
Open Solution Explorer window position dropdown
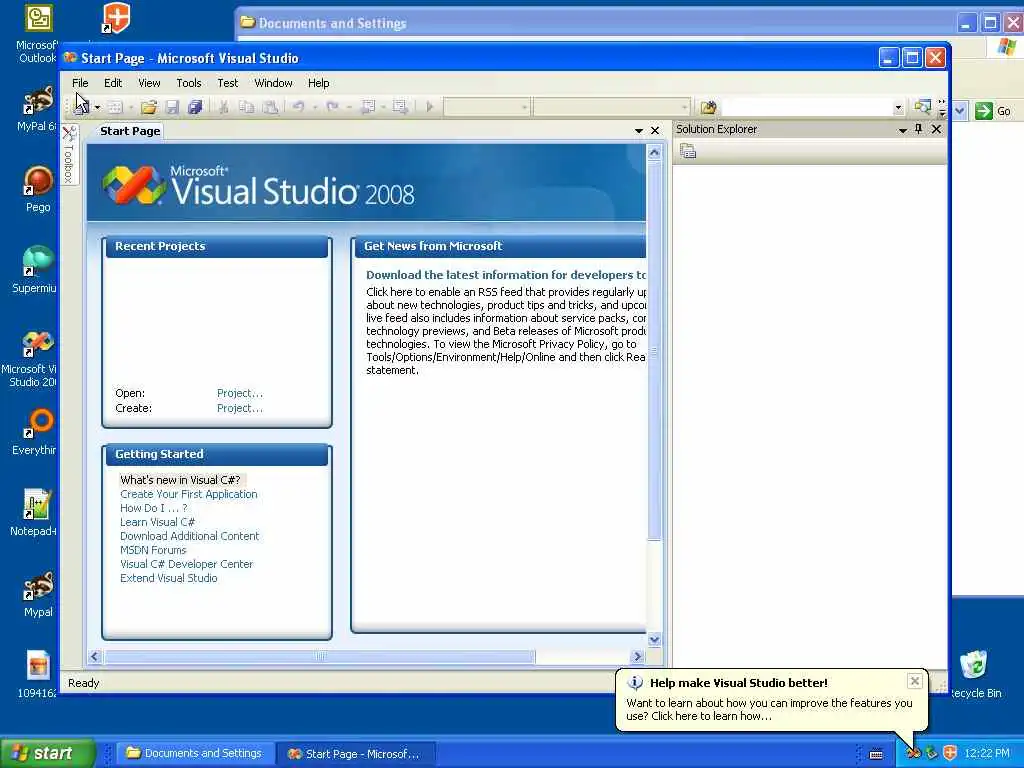(x=903, y=130)
